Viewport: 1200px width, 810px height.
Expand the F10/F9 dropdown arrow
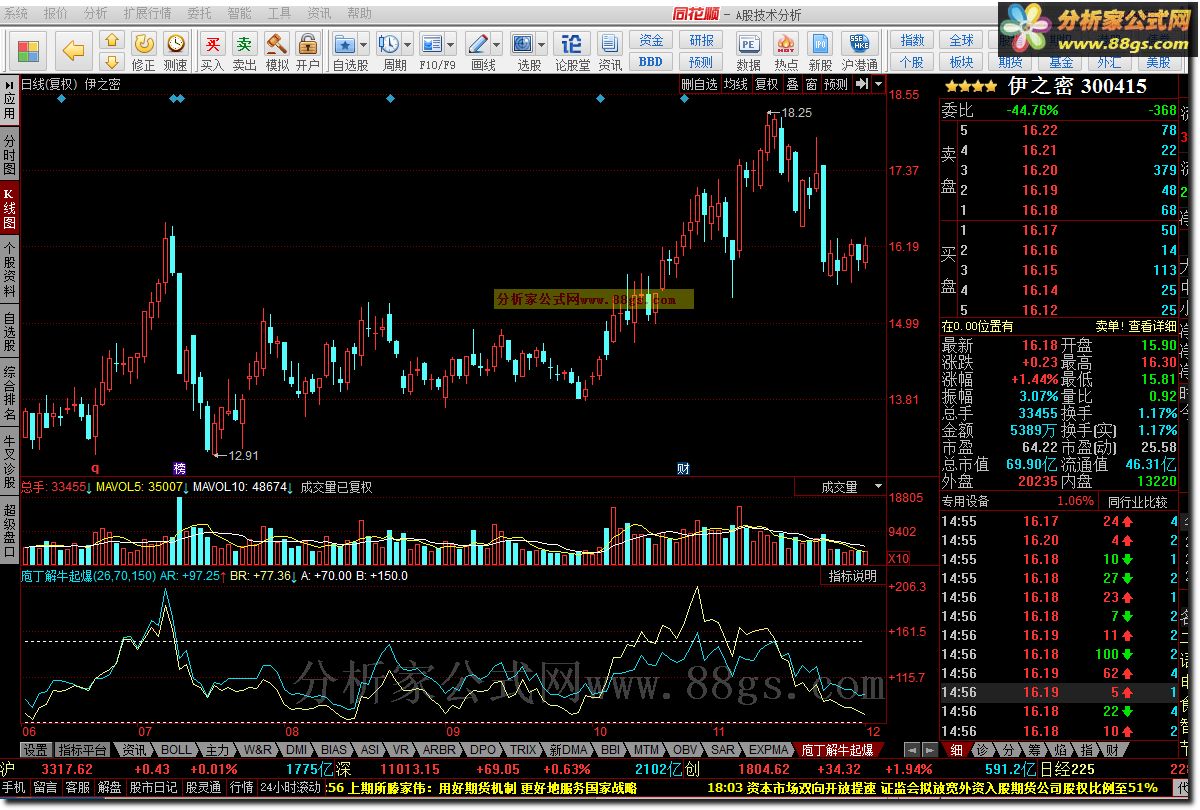pos(451,44)
